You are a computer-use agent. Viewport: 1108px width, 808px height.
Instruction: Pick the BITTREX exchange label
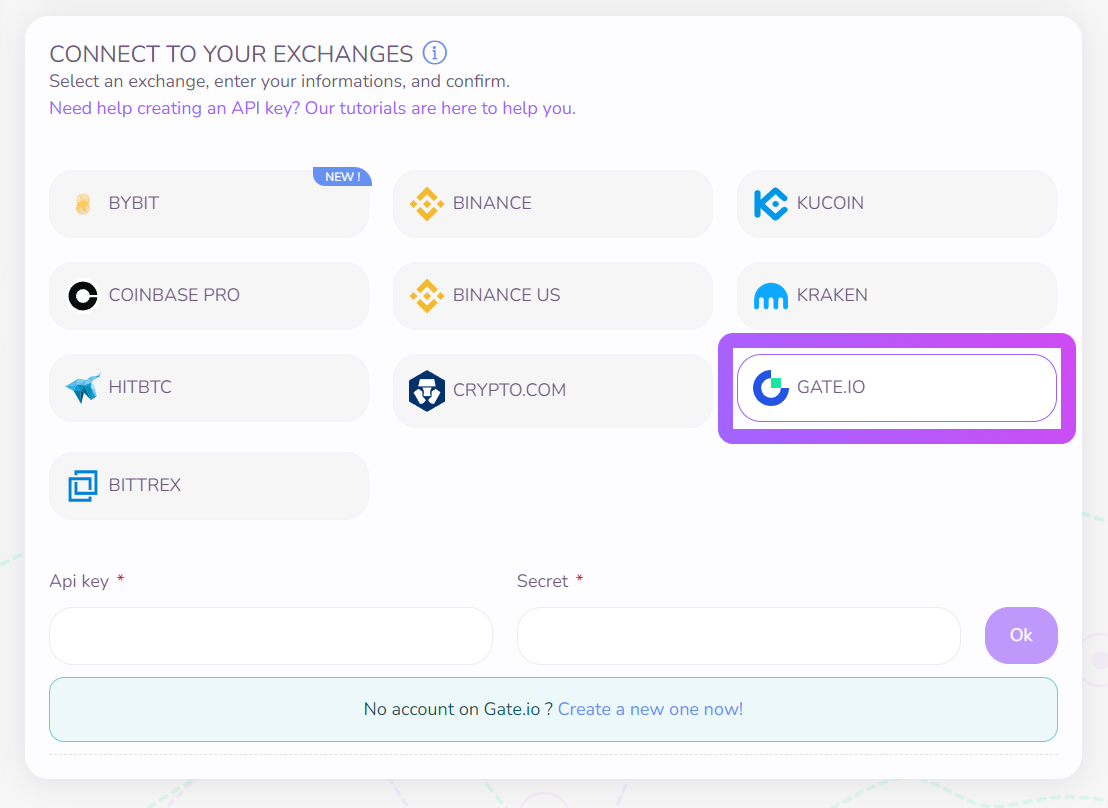click(x=144, y=485)
